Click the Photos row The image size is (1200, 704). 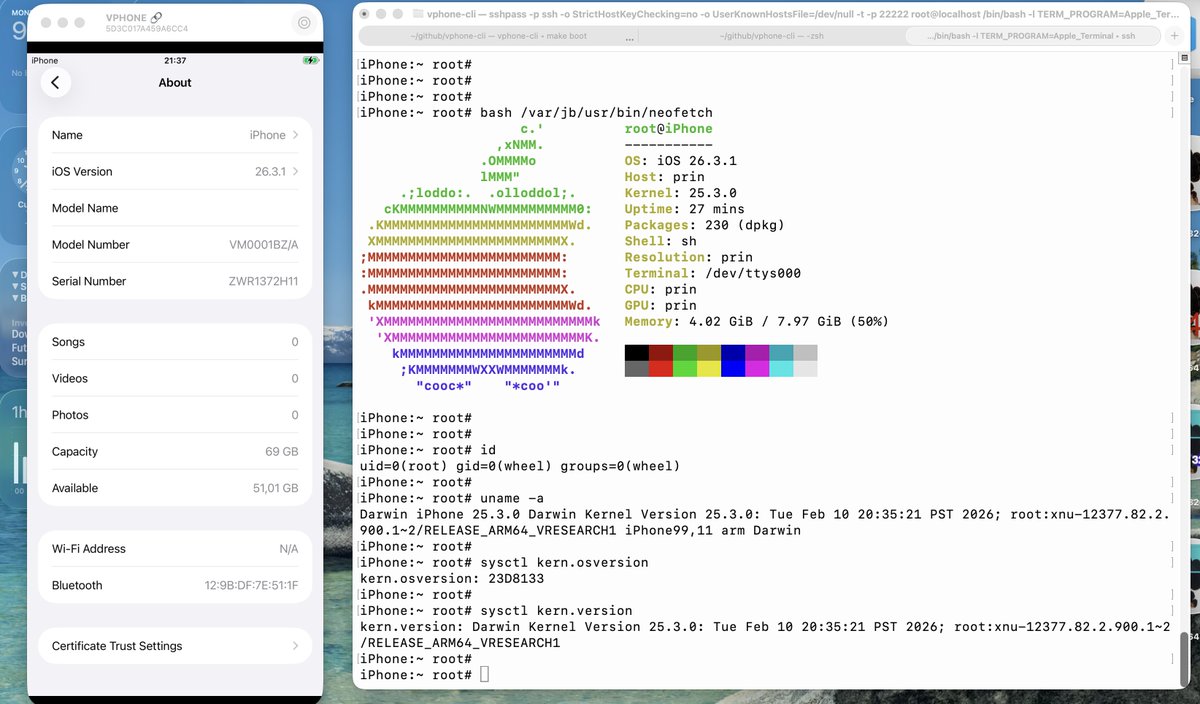[x=175, y=415]
